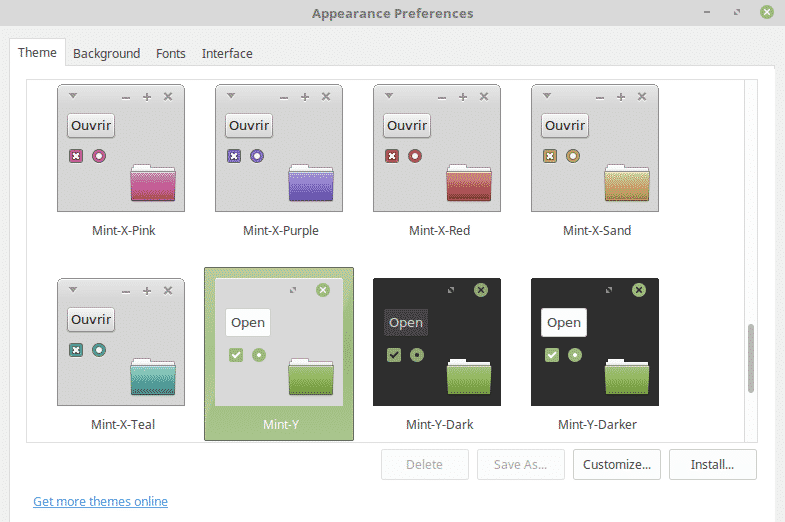Click the menu arrow in Mint-X-Pink preview
The image size is (785, 522).
point(73,96)
